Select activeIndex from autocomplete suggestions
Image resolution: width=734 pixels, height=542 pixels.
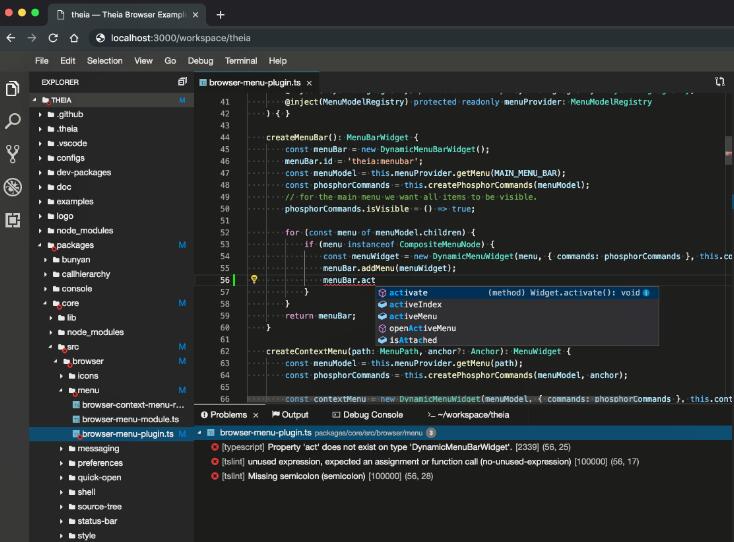point(415,304)
